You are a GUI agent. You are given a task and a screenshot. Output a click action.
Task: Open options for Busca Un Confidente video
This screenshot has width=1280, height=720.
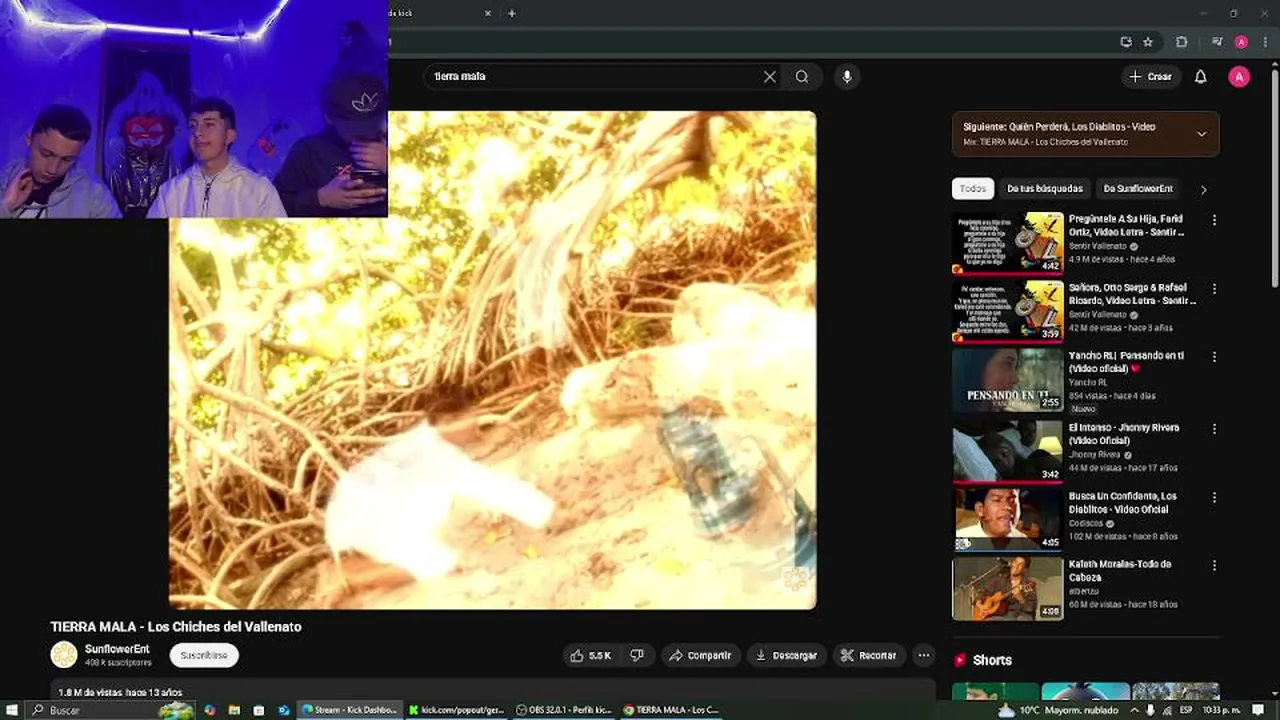1214,497
